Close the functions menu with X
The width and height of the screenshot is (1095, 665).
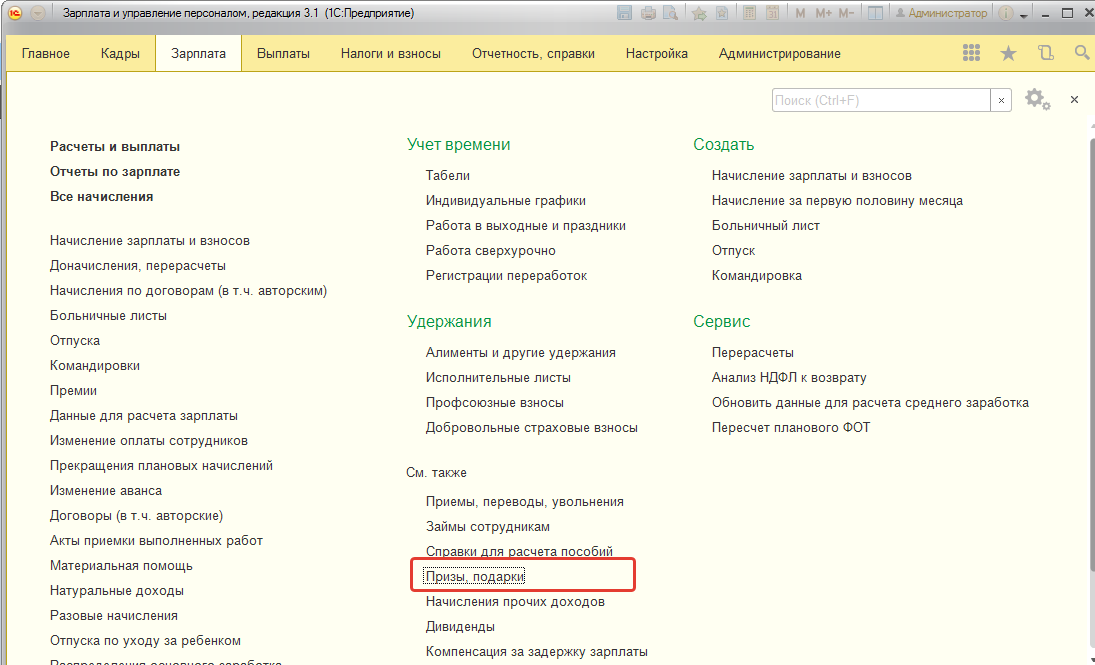click(1074, 100)
